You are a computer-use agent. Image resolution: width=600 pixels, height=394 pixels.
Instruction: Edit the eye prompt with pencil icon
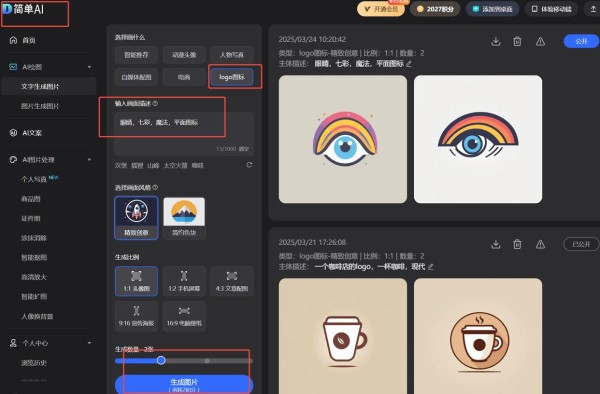coord(409,64)
